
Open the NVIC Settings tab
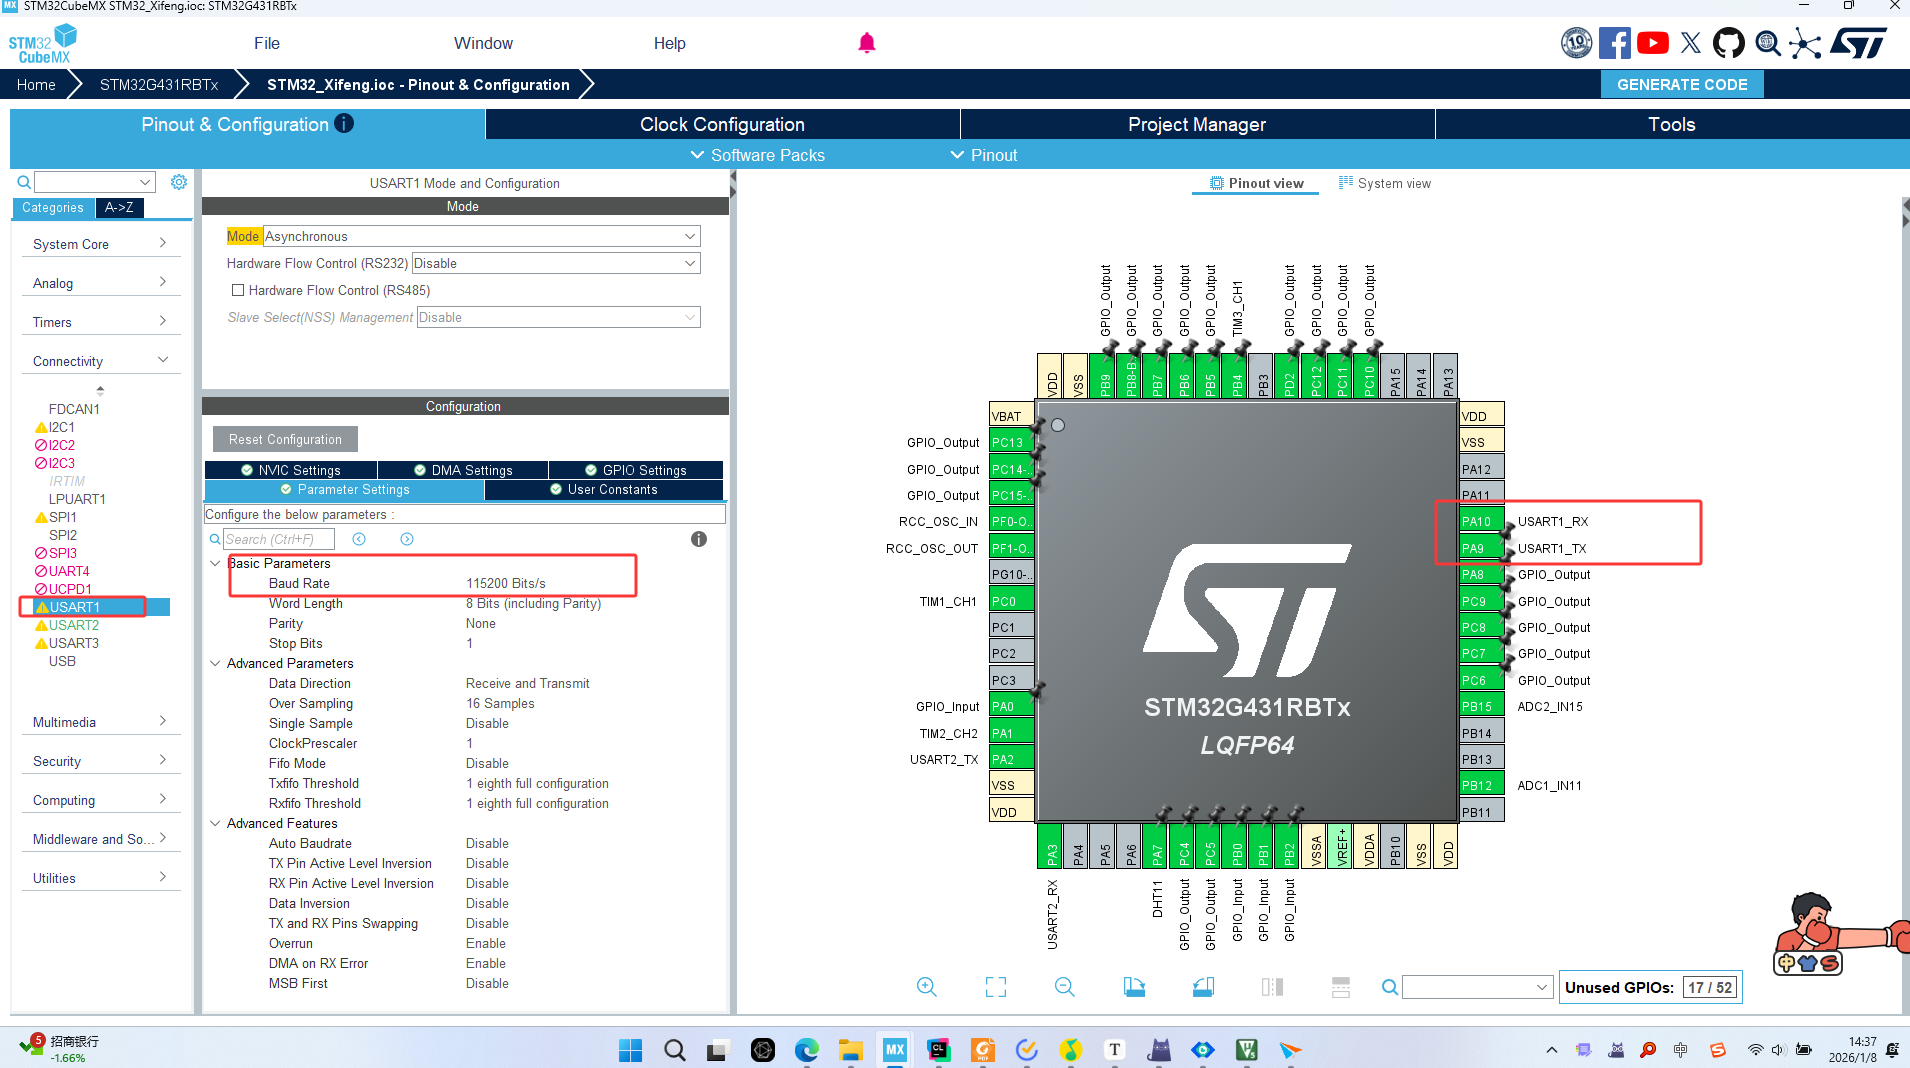[x=291, y=470]
